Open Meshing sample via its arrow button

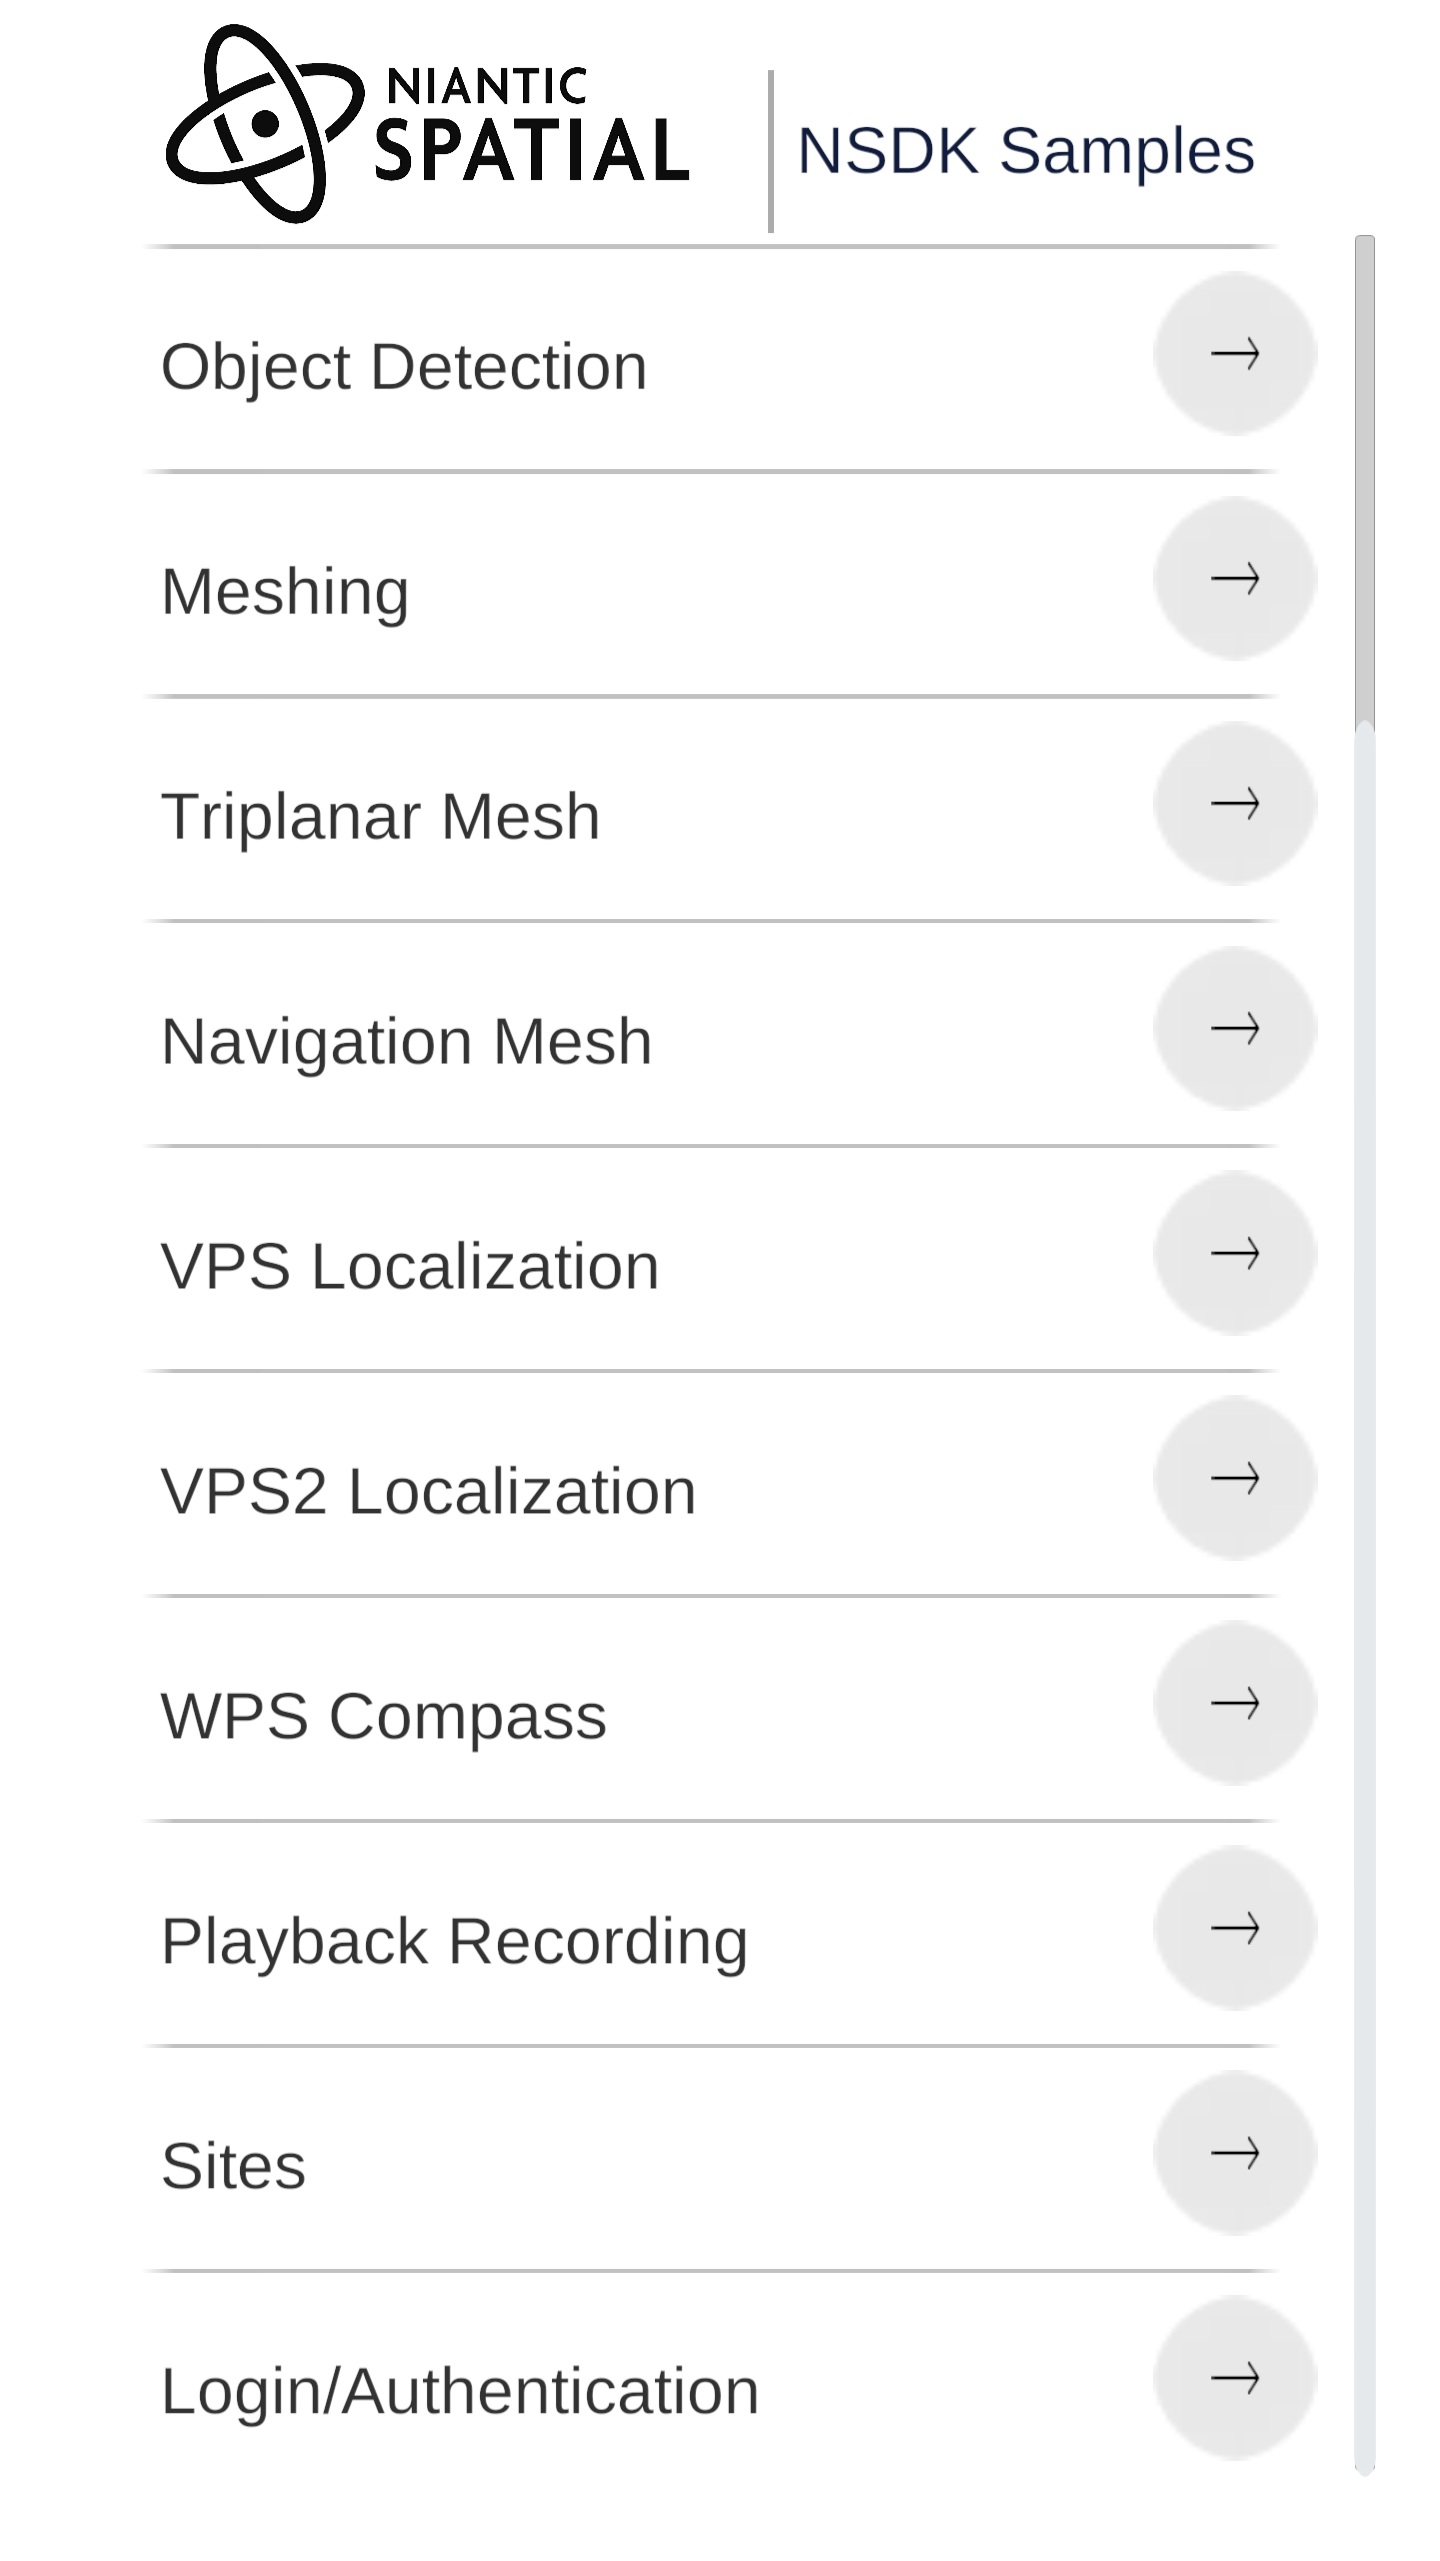[1234, 578]
